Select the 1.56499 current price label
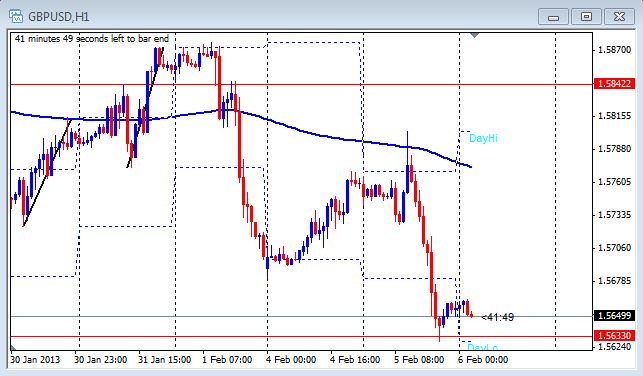Image resolution: width=643 pixels, height=376 pixels. click(614, 315)
